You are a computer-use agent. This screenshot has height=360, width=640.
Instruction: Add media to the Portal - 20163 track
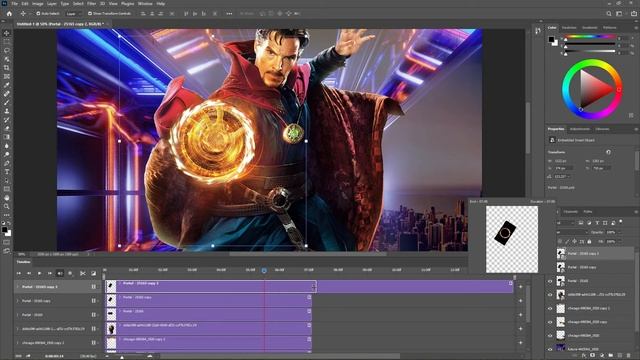(x=520, y=315)
